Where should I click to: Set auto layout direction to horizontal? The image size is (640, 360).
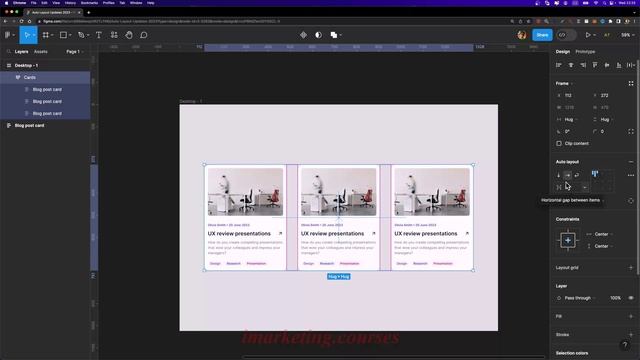pos(568,175)
